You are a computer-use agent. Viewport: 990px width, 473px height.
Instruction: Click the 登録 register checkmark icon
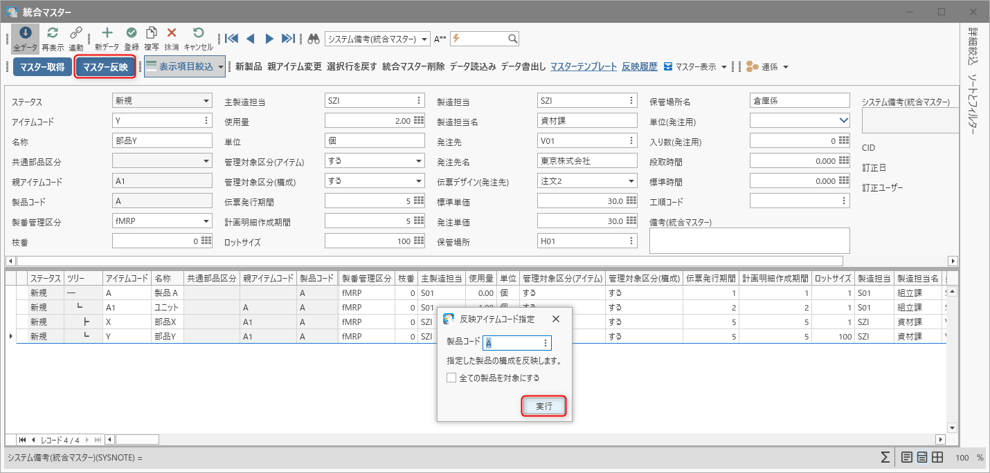point(131,35)
